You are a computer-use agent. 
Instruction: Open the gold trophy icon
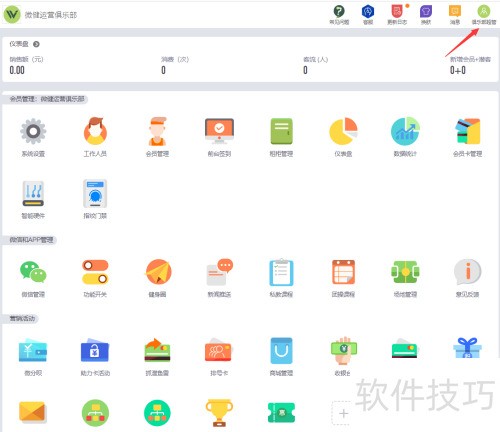[x=219, y=413]
